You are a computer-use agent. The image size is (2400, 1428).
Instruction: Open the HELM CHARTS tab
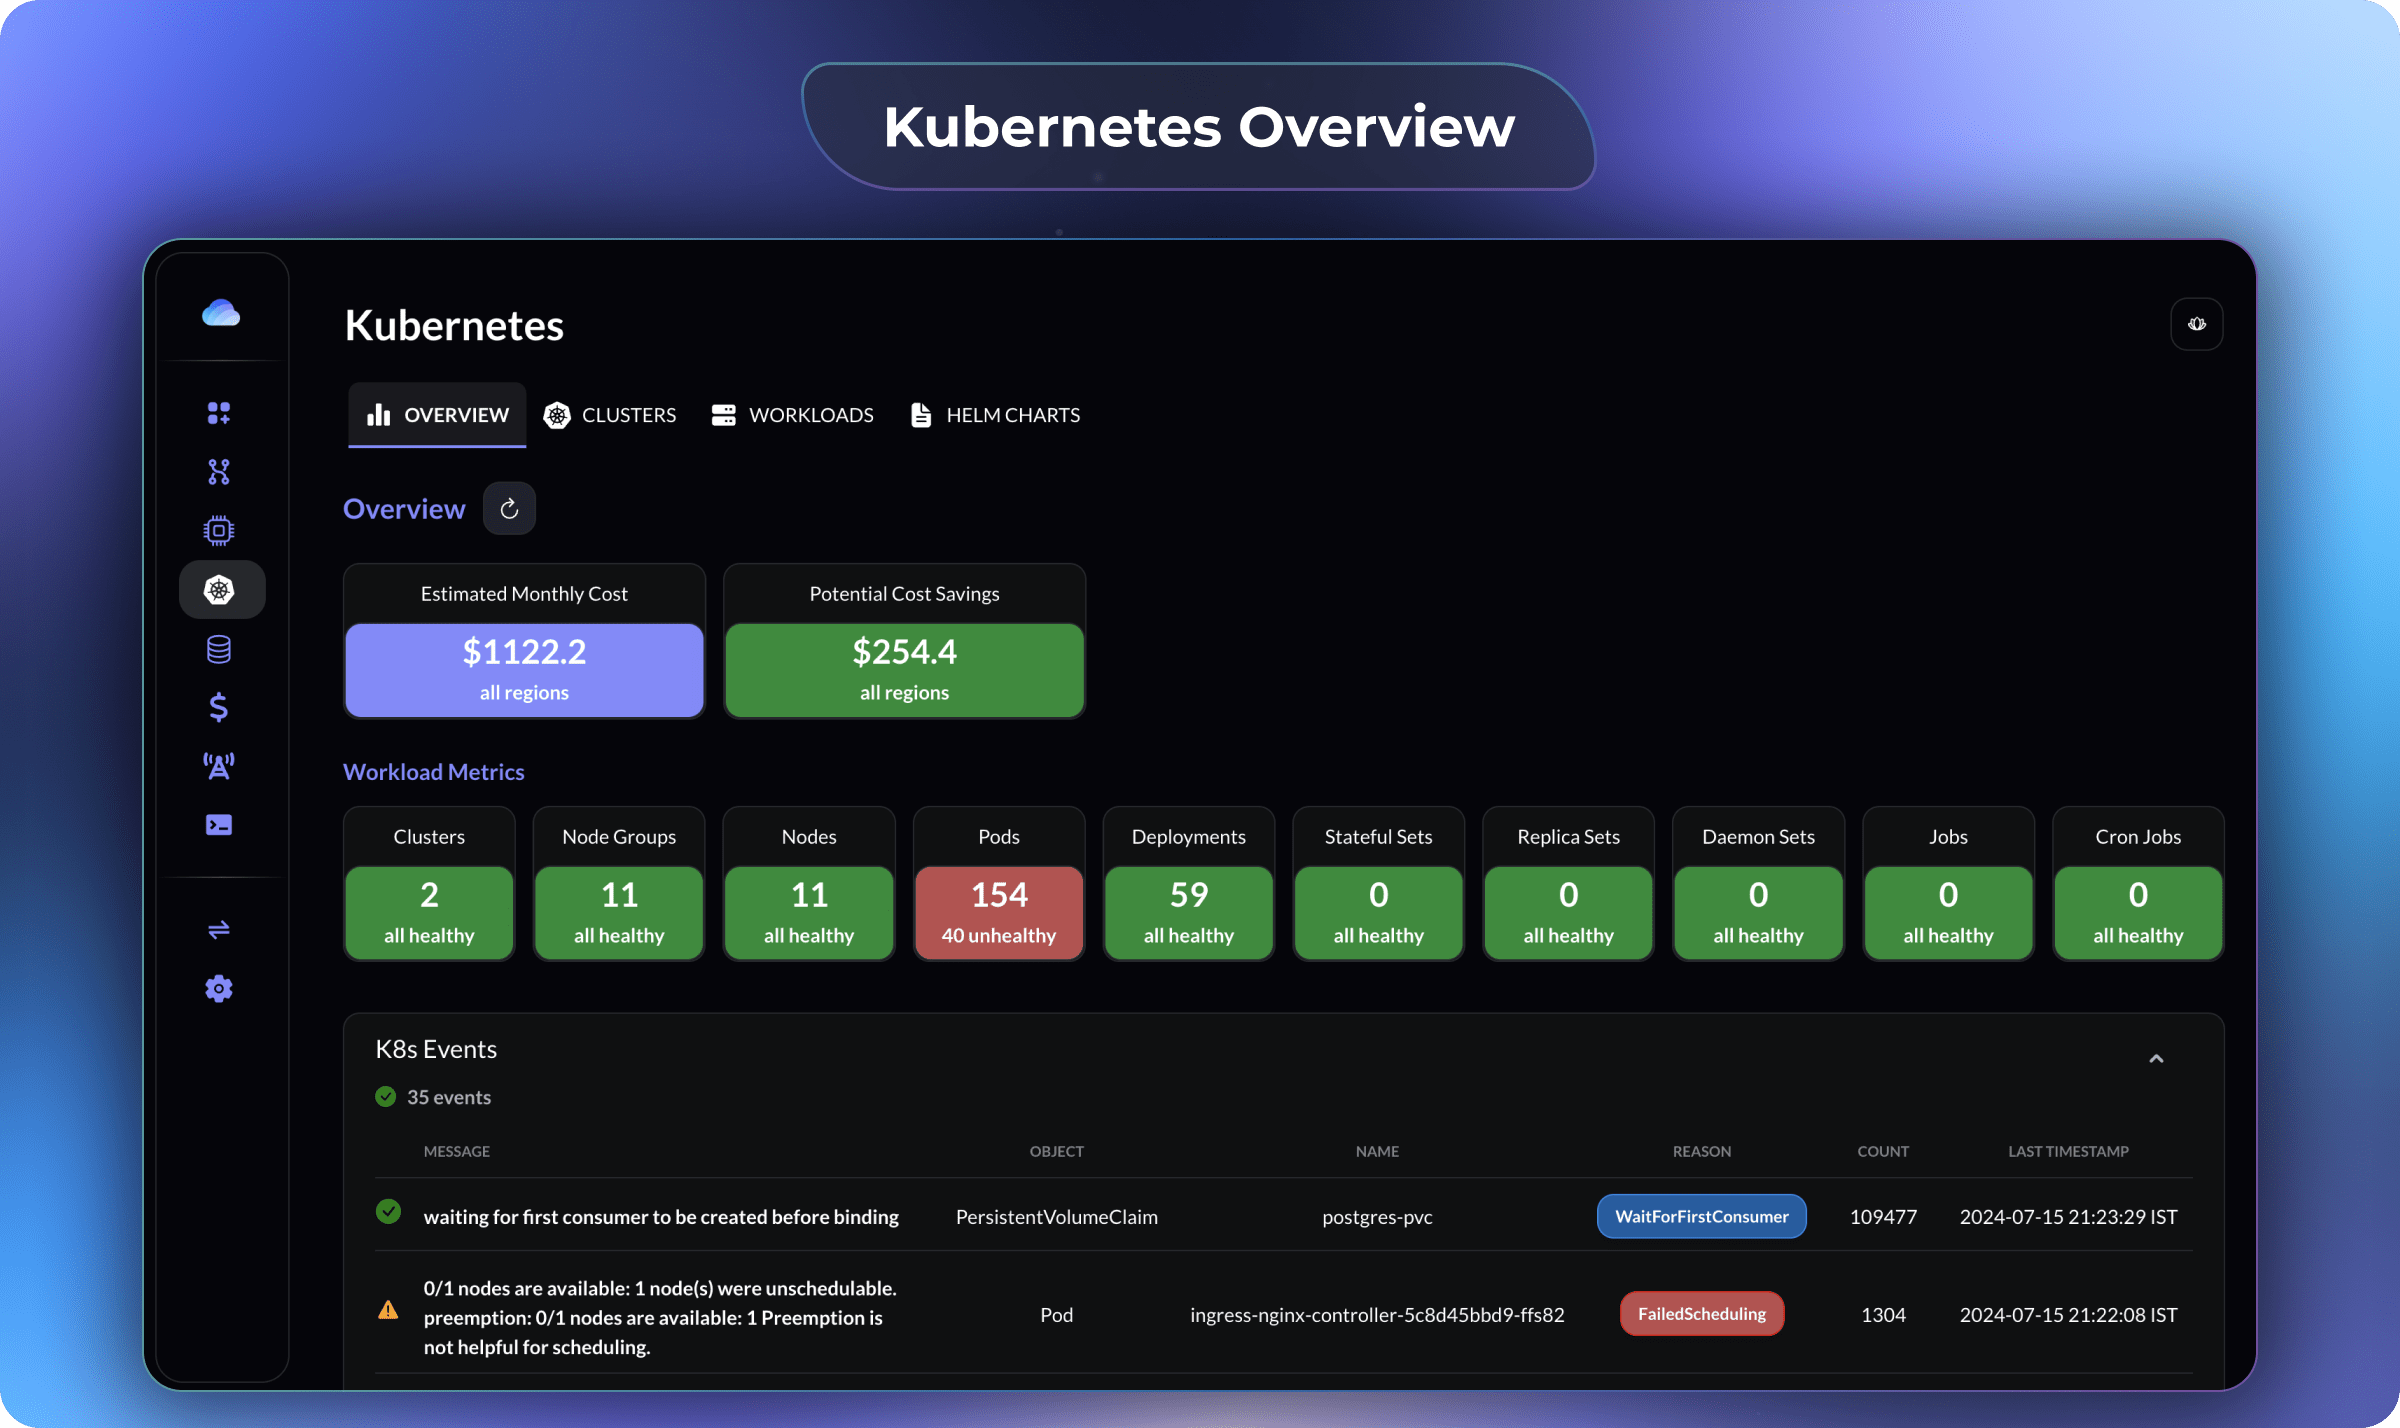coord(994,415)
